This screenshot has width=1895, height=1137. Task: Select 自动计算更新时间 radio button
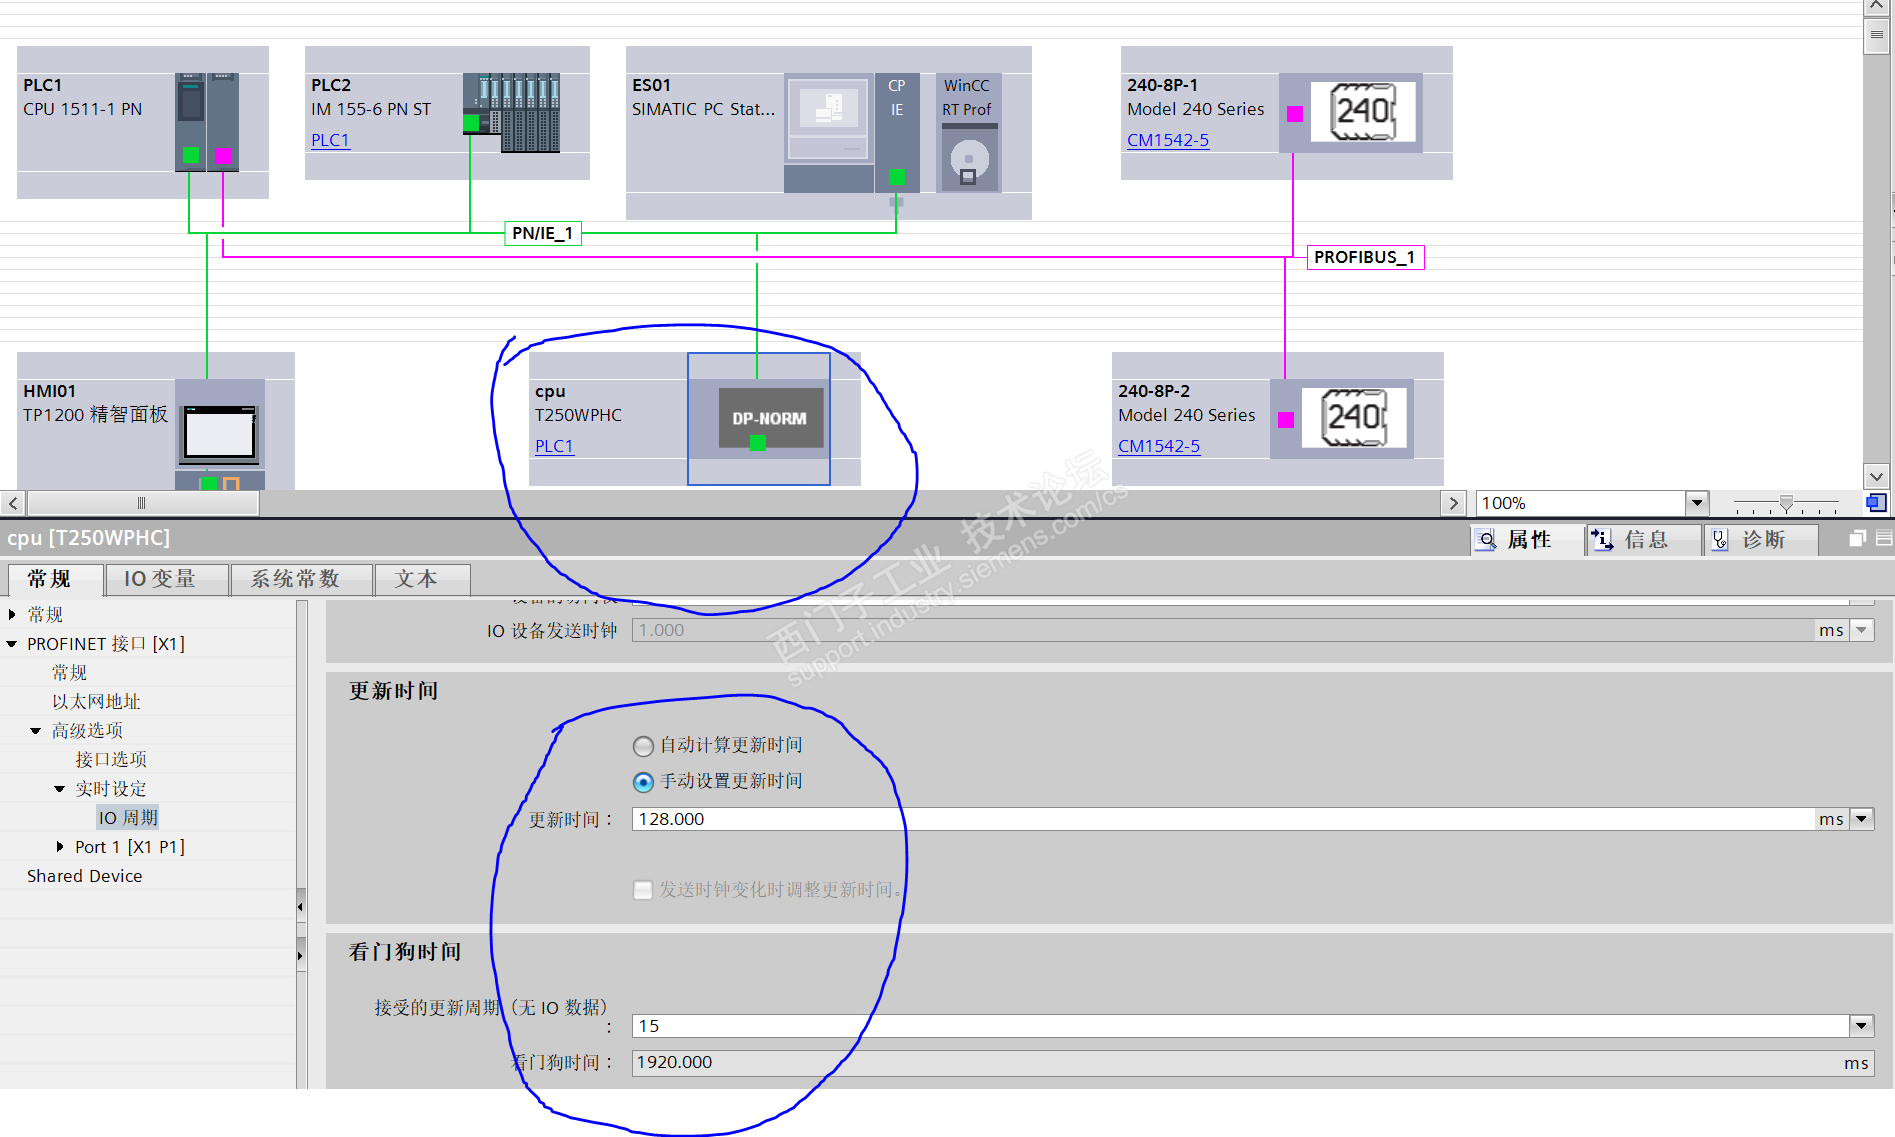pos(643,746)
